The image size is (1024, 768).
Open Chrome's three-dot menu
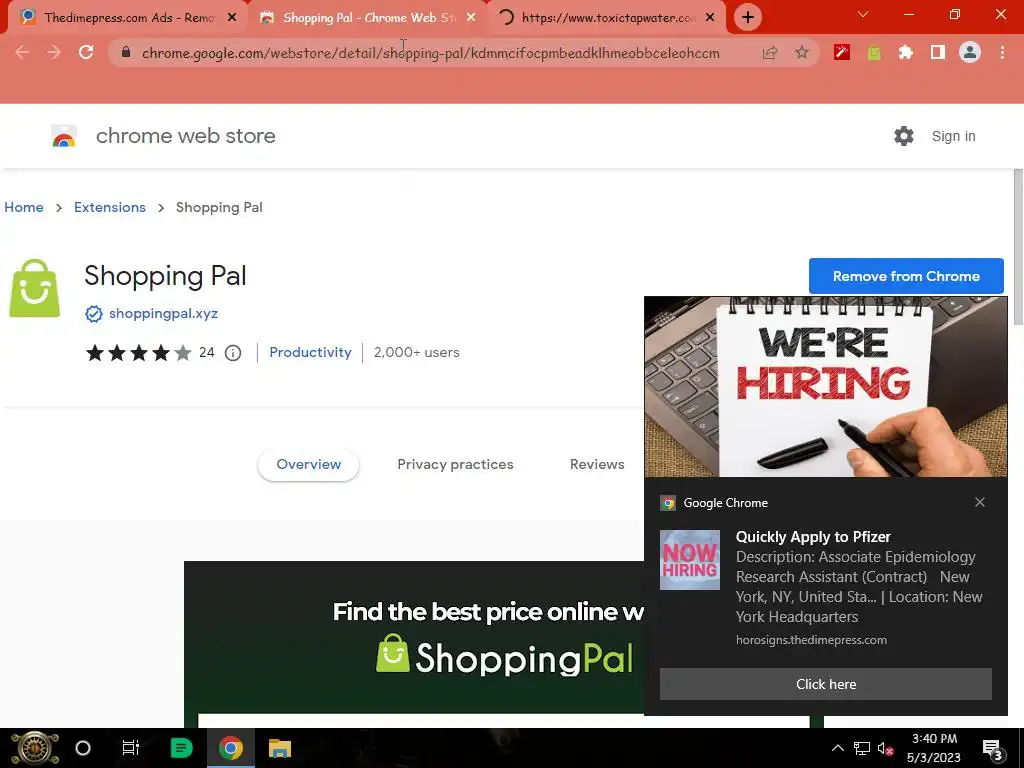click(1002, 52)
